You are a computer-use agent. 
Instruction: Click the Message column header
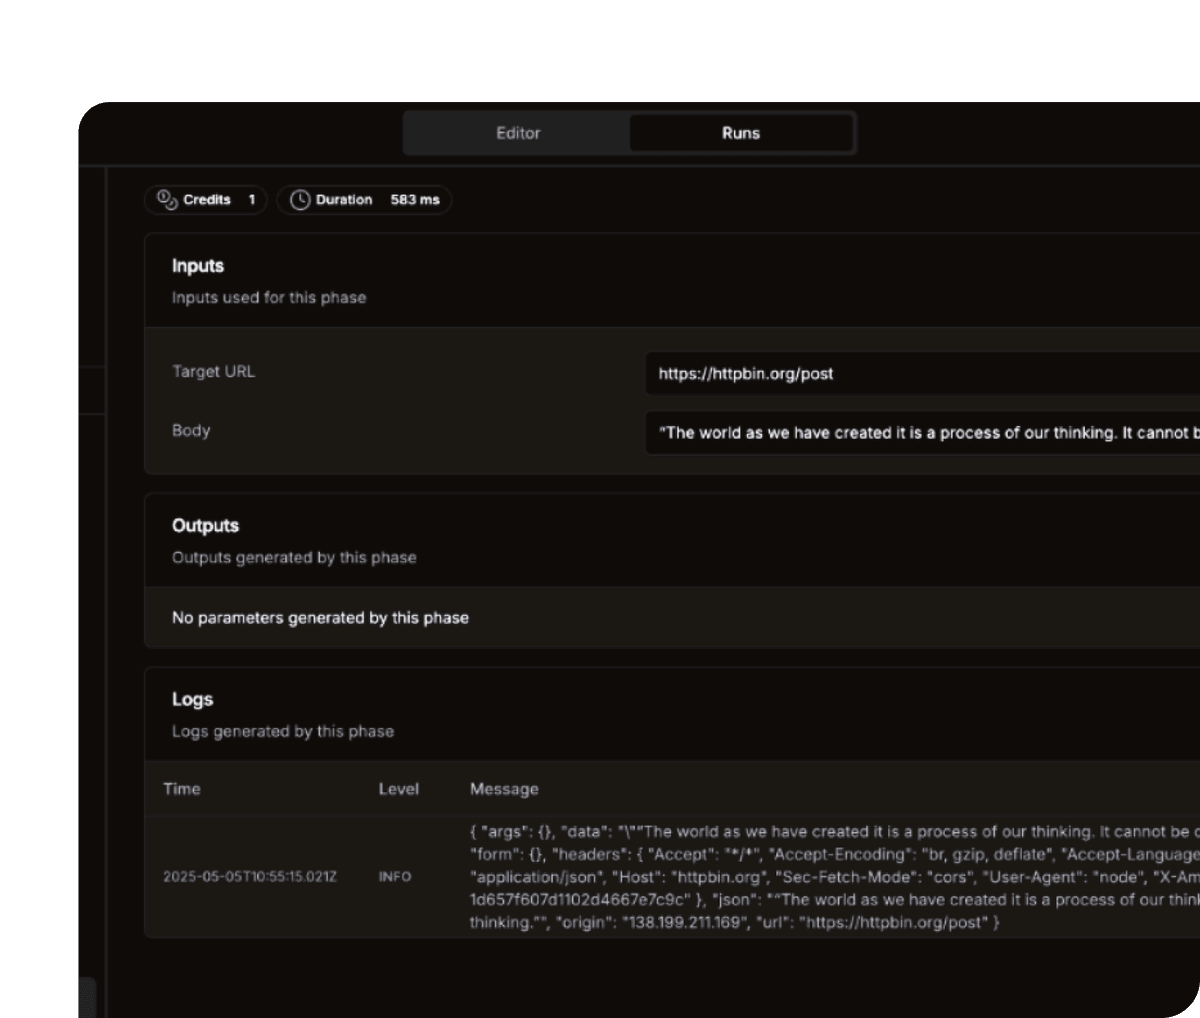[x=504, y=789]
